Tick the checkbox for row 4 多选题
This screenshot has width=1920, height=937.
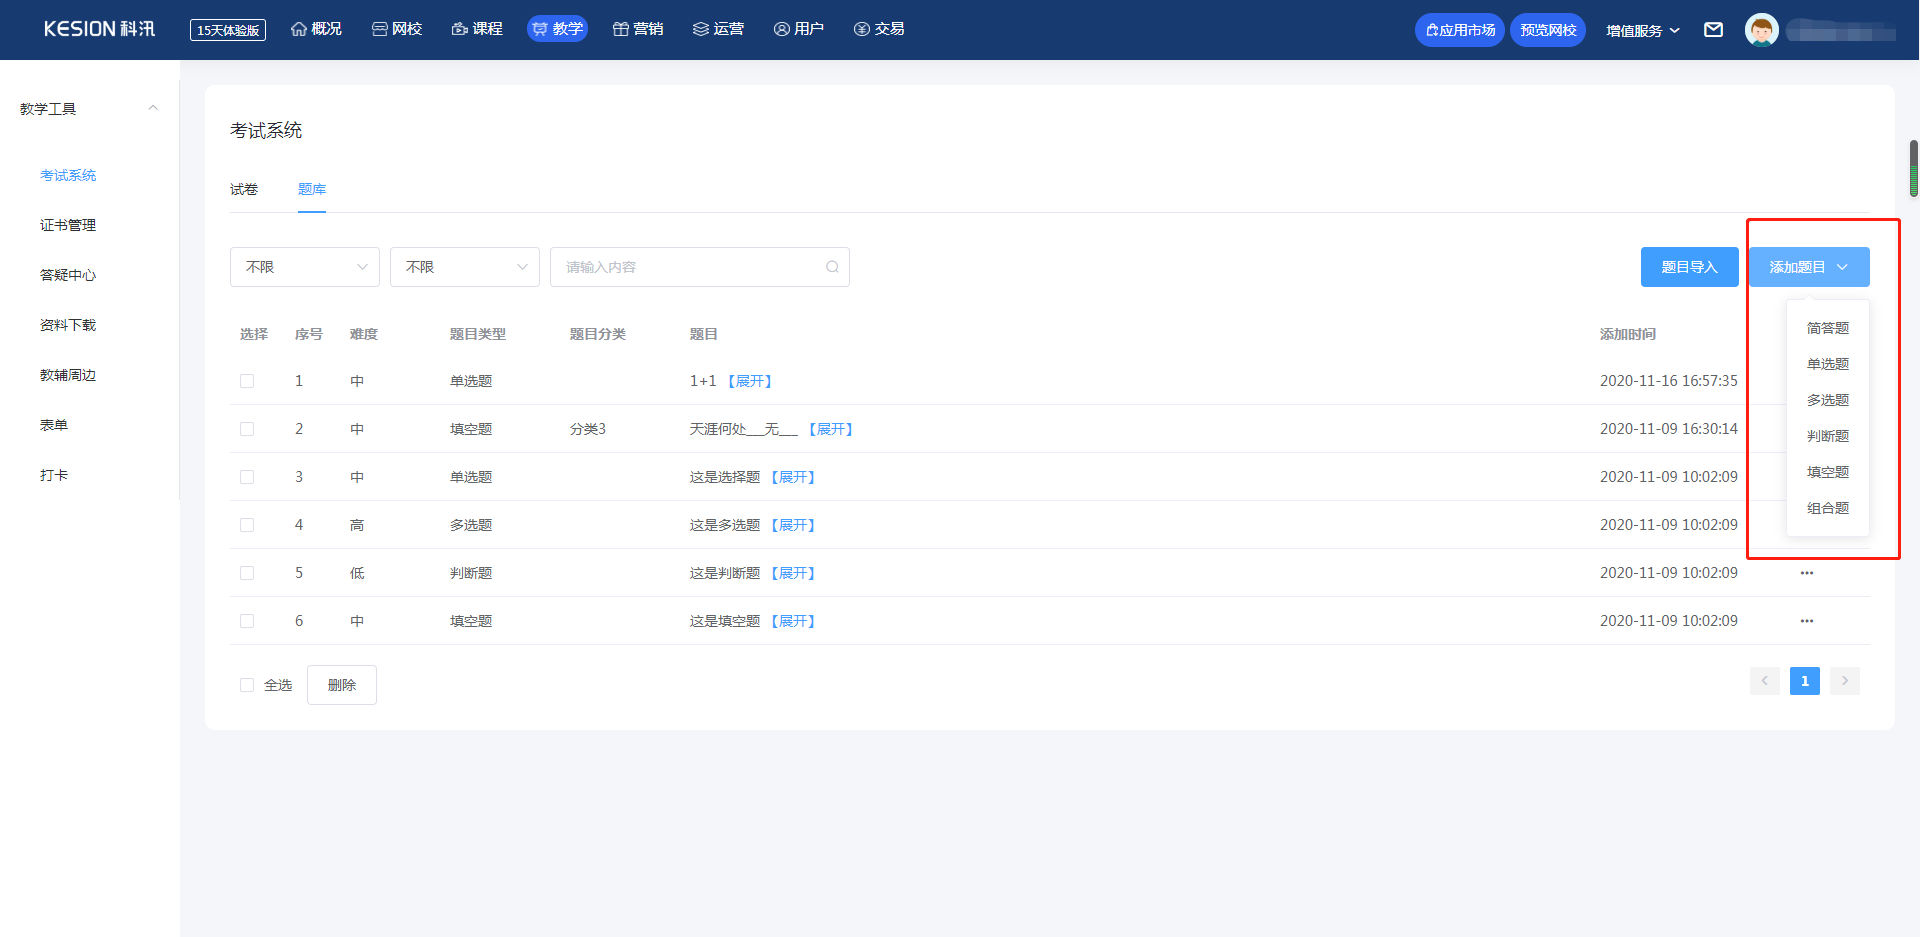(247, 525)
